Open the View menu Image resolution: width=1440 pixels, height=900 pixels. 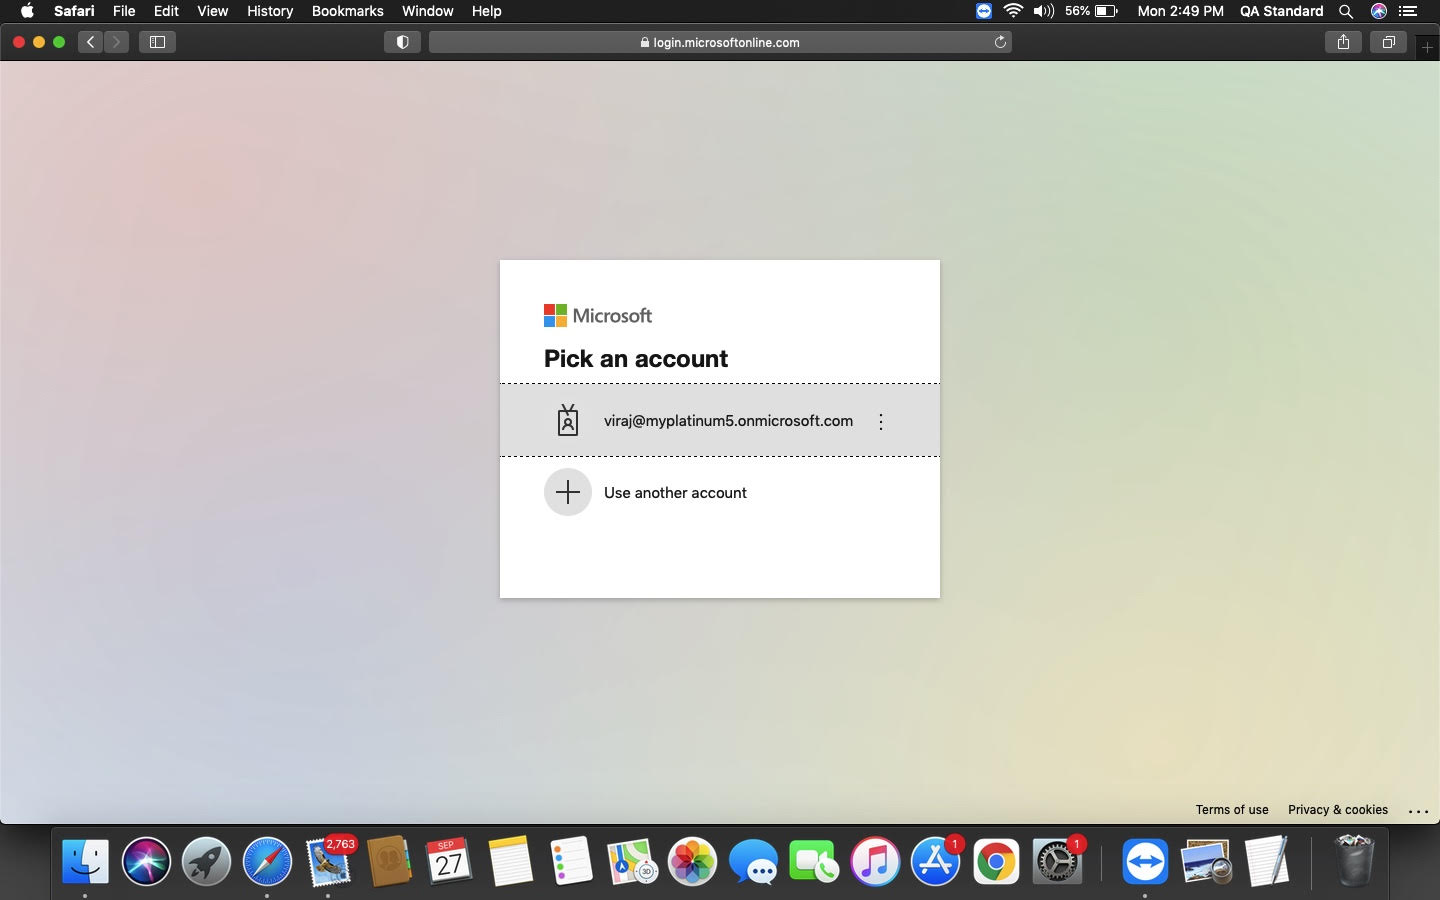212,11
